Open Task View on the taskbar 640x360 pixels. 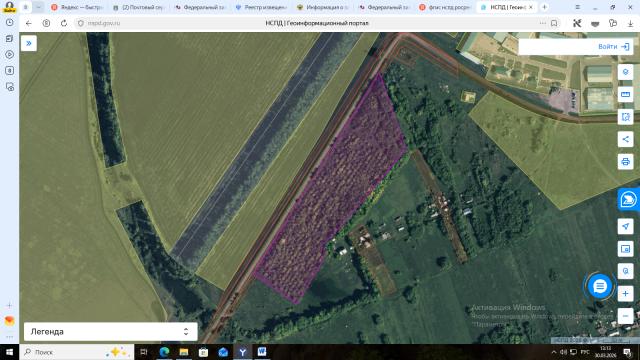(144, 352)
